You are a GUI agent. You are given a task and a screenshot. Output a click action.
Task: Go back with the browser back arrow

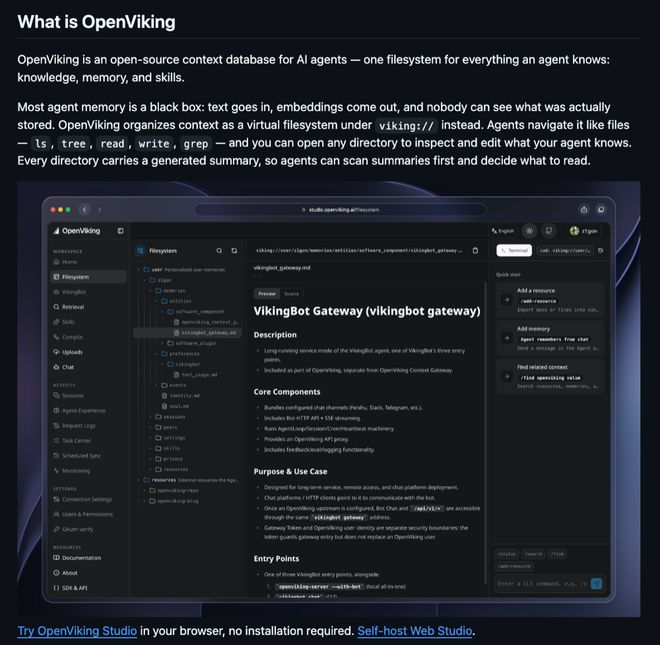pos(85,209)
